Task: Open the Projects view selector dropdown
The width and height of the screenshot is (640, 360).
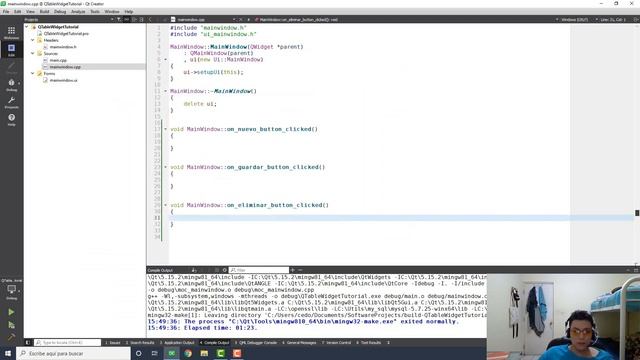Action: (x=69, y=19)
